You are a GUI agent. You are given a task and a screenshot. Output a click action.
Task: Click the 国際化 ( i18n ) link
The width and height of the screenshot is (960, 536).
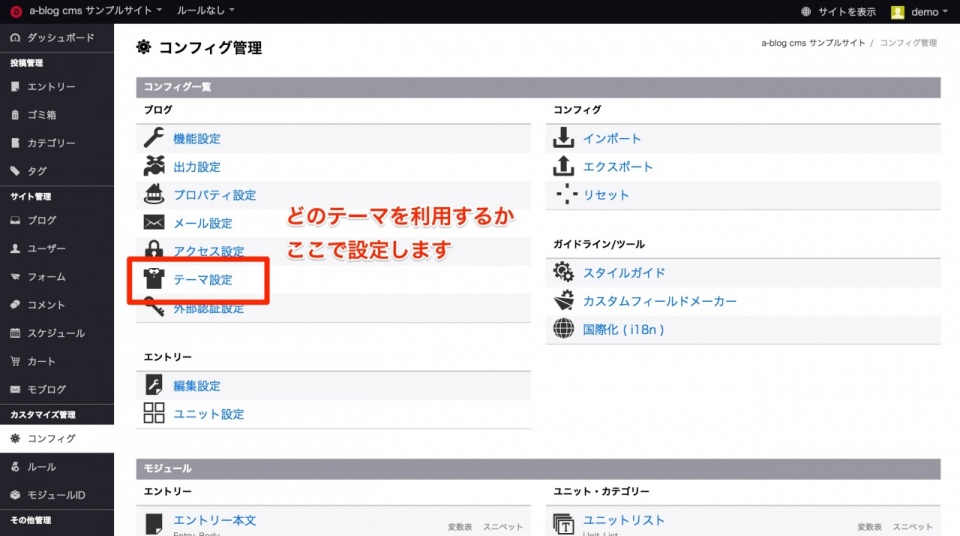tap(623, 330)
